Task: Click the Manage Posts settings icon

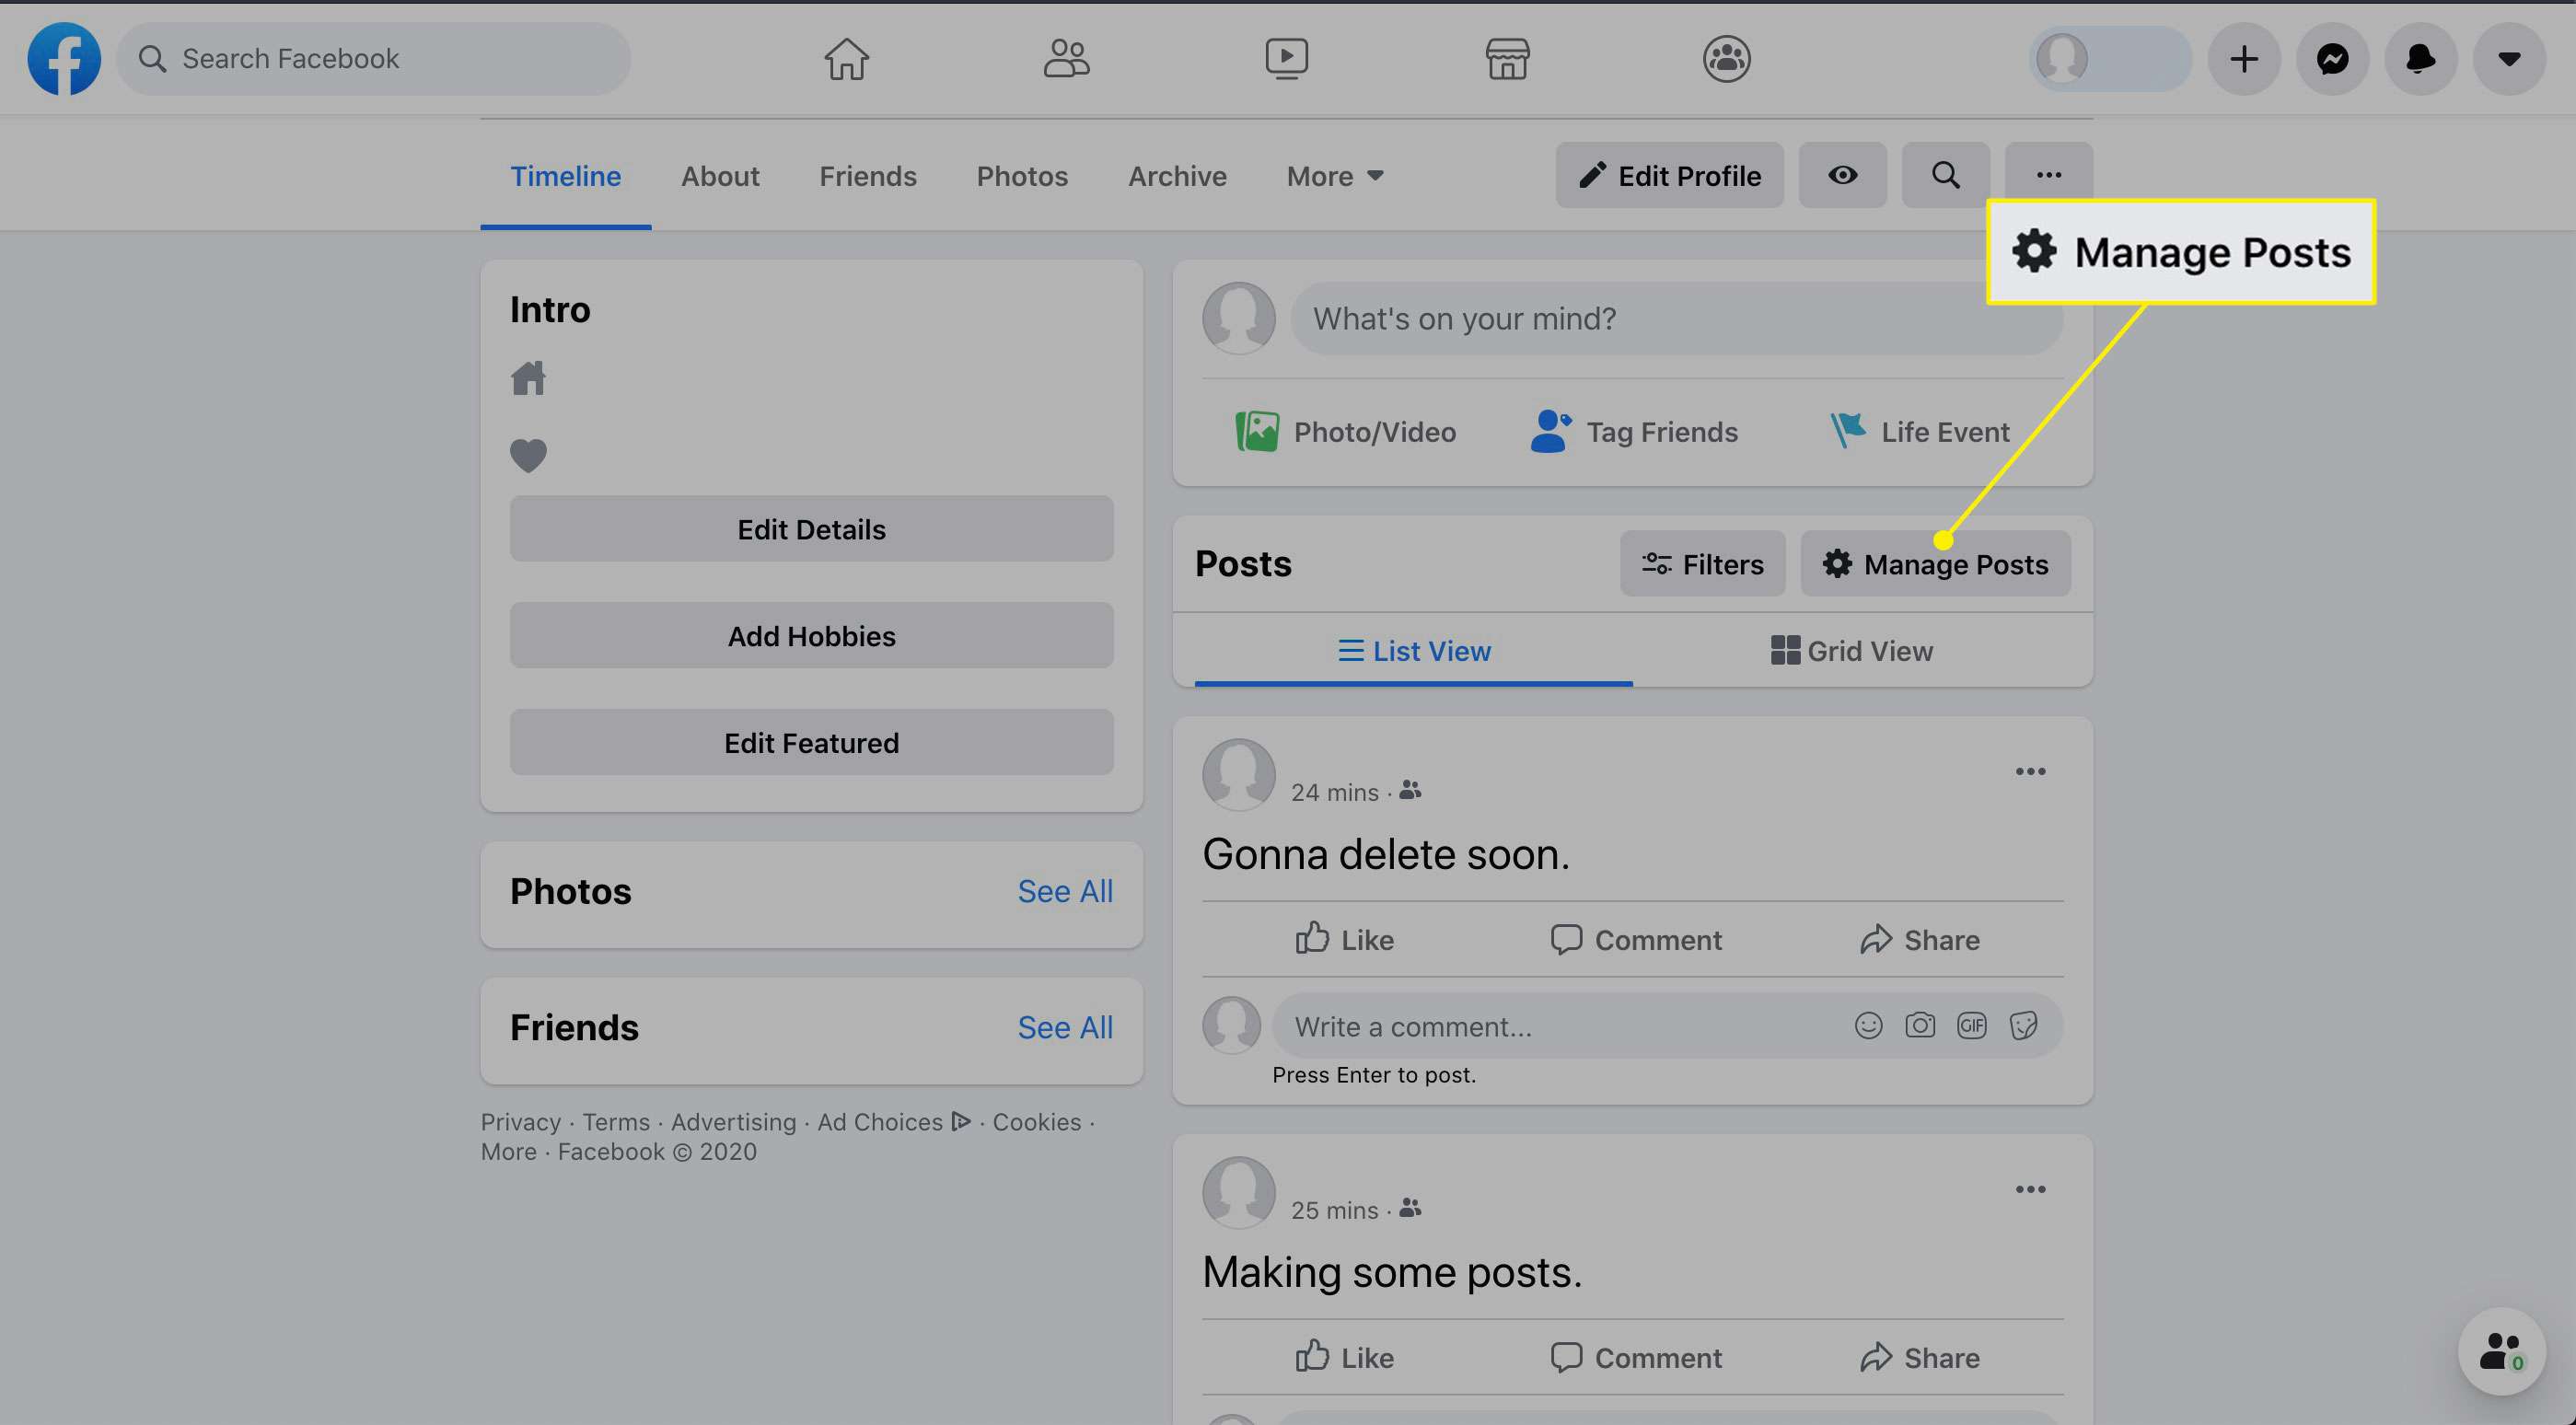Action: 1836,562
